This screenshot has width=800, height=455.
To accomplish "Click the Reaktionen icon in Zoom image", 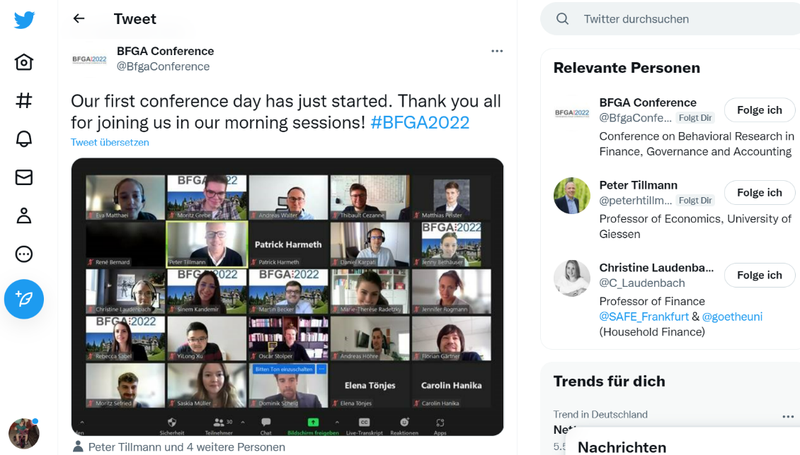I will coord(404,422).
